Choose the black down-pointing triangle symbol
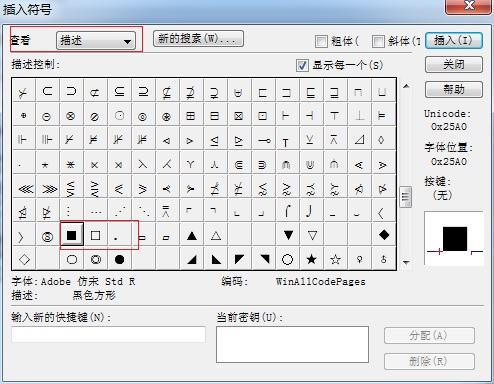Image resolution: width=494 pixels, height=384 pixels. (288, 235)
